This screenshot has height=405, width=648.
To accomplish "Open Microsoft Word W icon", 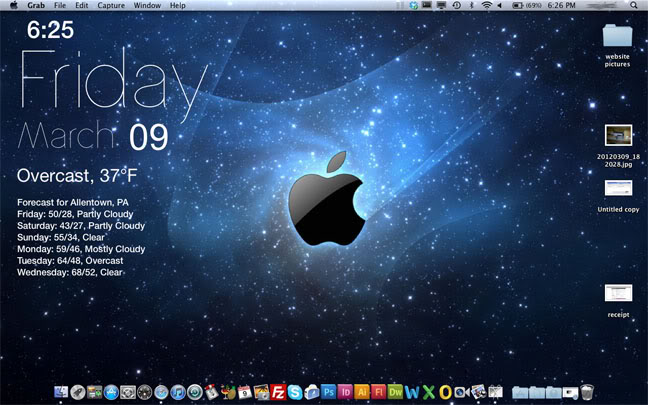I will coord(412,391).
